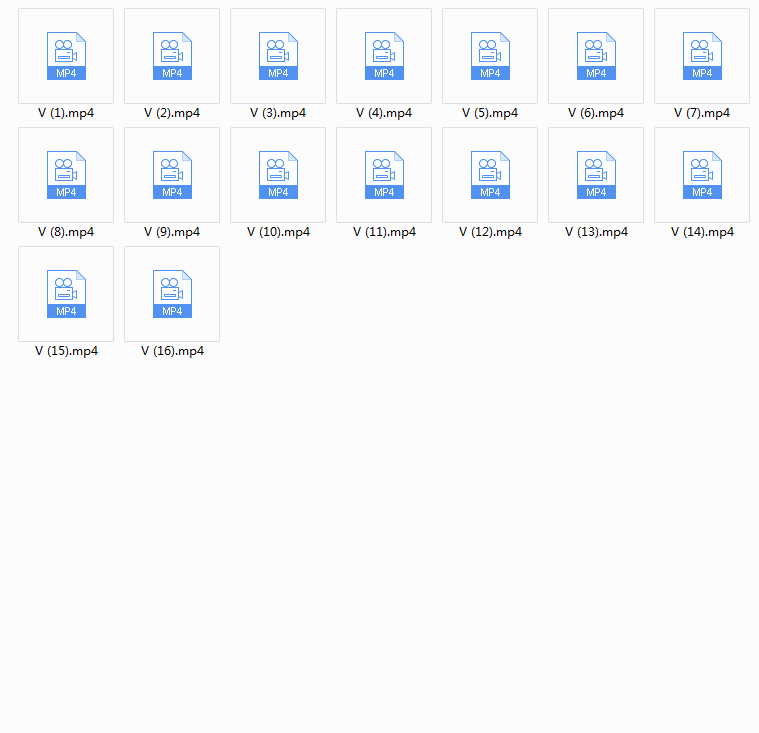The width and height of the screenshot is (759, 733).
Task: Select the V (6).mp4 video icon
Action: (596, 56)
